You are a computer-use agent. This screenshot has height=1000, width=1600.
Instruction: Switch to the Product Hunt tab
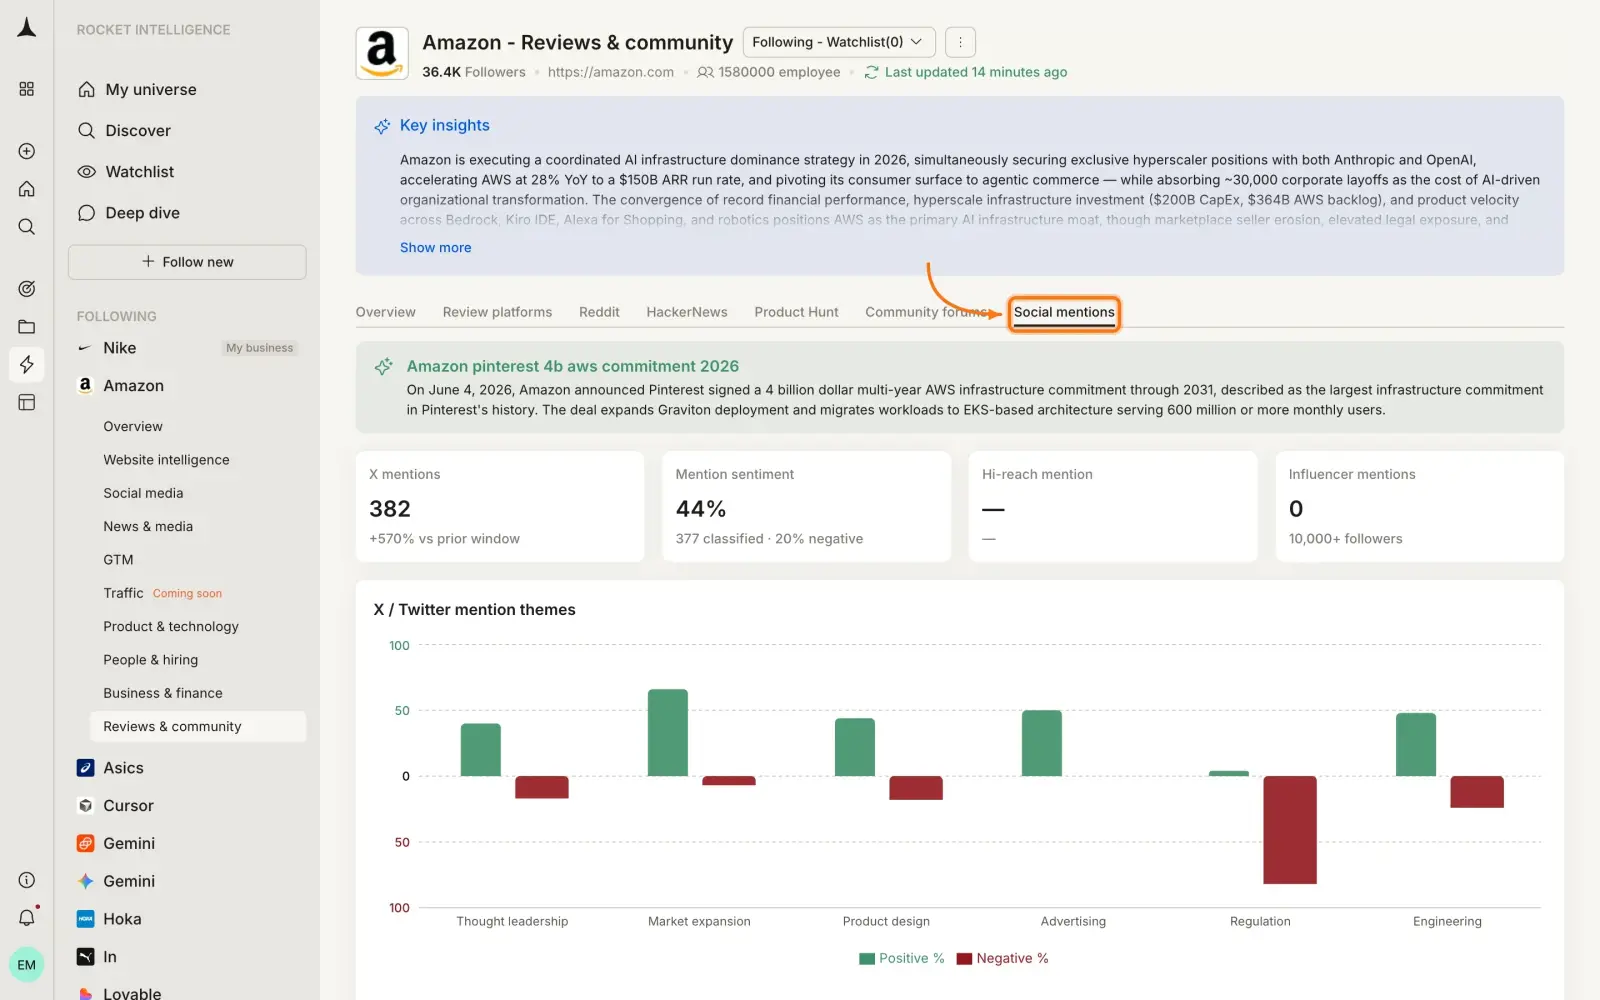796,312
